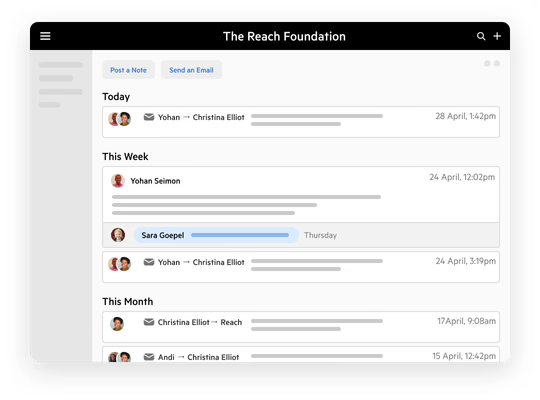Image resolution: width=540 pixels, height=400 pixels.
Task: Click the plus add icon
Action: click(x=497, y=36)
